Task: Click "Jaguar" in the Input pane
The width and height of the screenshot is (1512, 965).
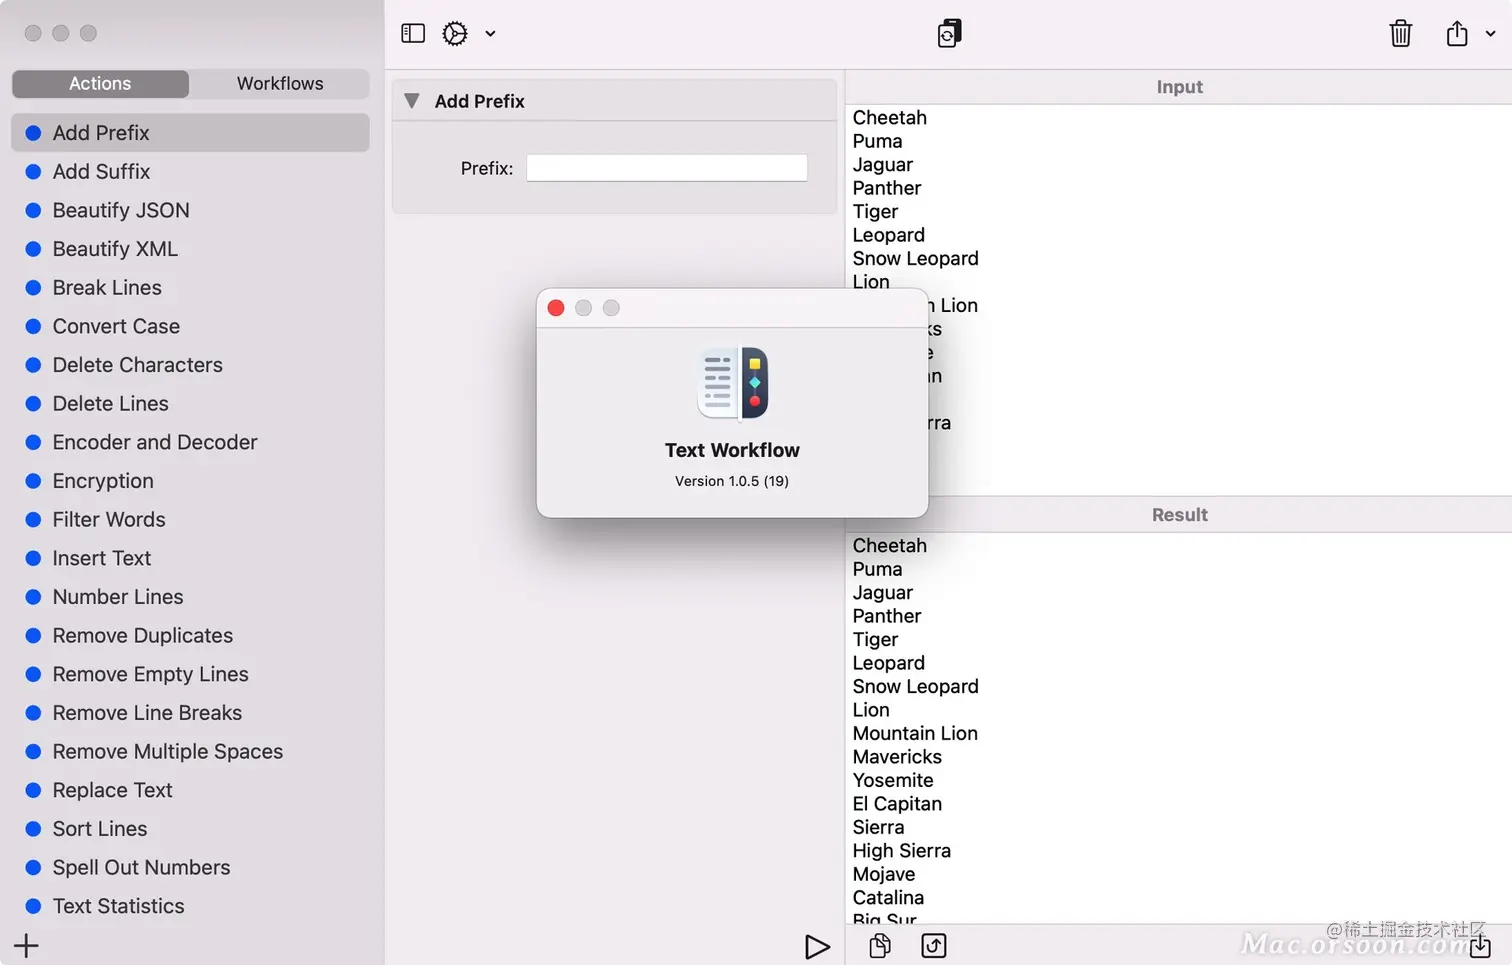Action: pos(883,165)
